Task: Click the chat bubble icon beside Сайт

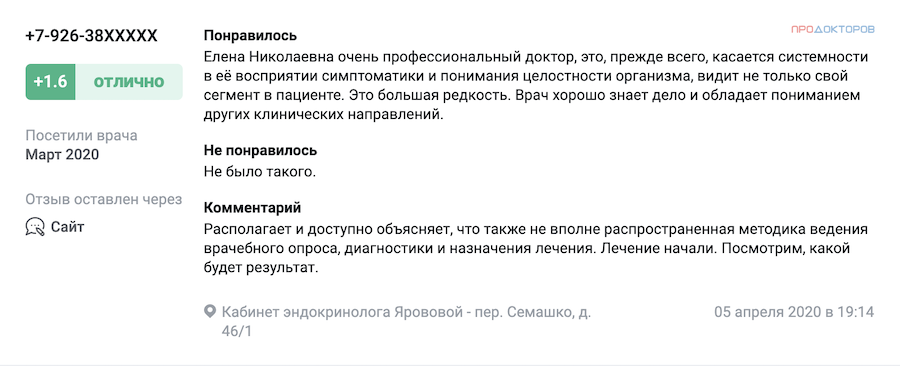Action: (x=35, y=227)
